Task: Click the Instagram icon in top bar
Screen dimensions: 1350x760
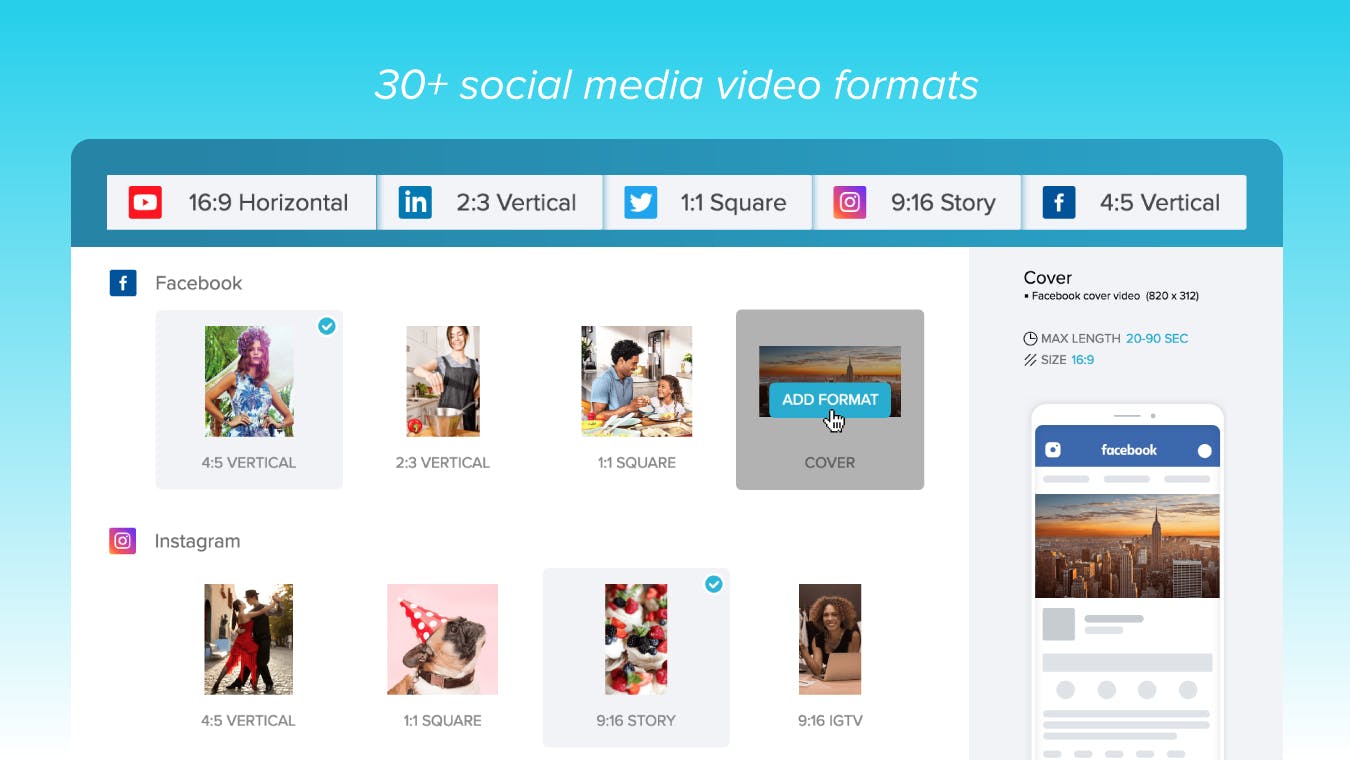Action: 850,203
